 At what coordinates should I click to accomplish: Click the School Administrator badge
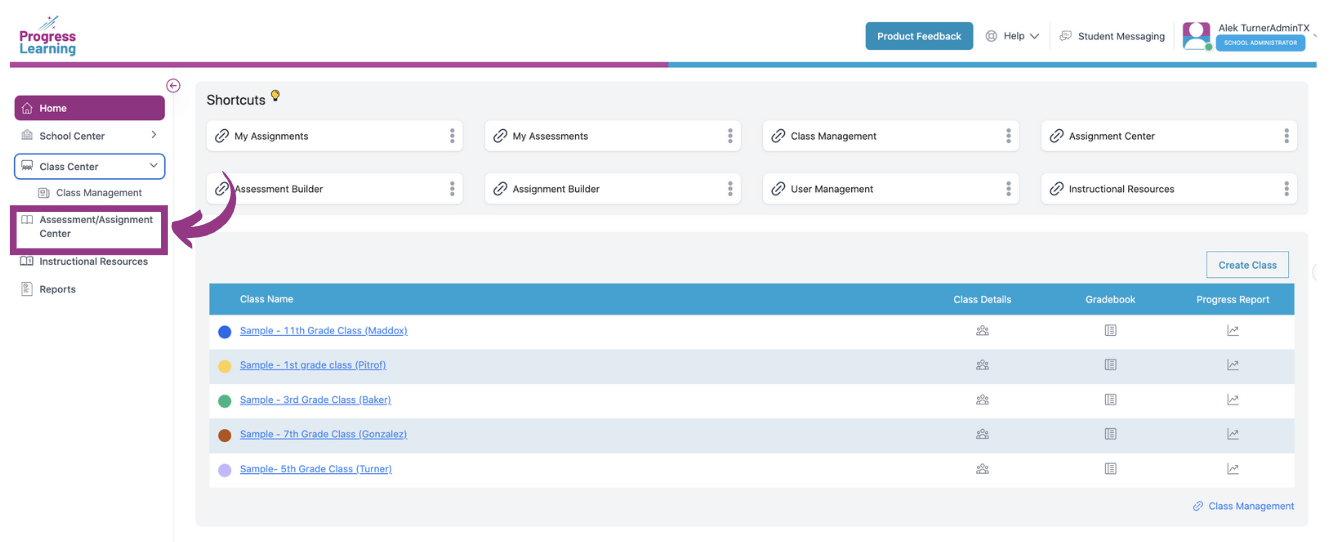(1260, 43)
